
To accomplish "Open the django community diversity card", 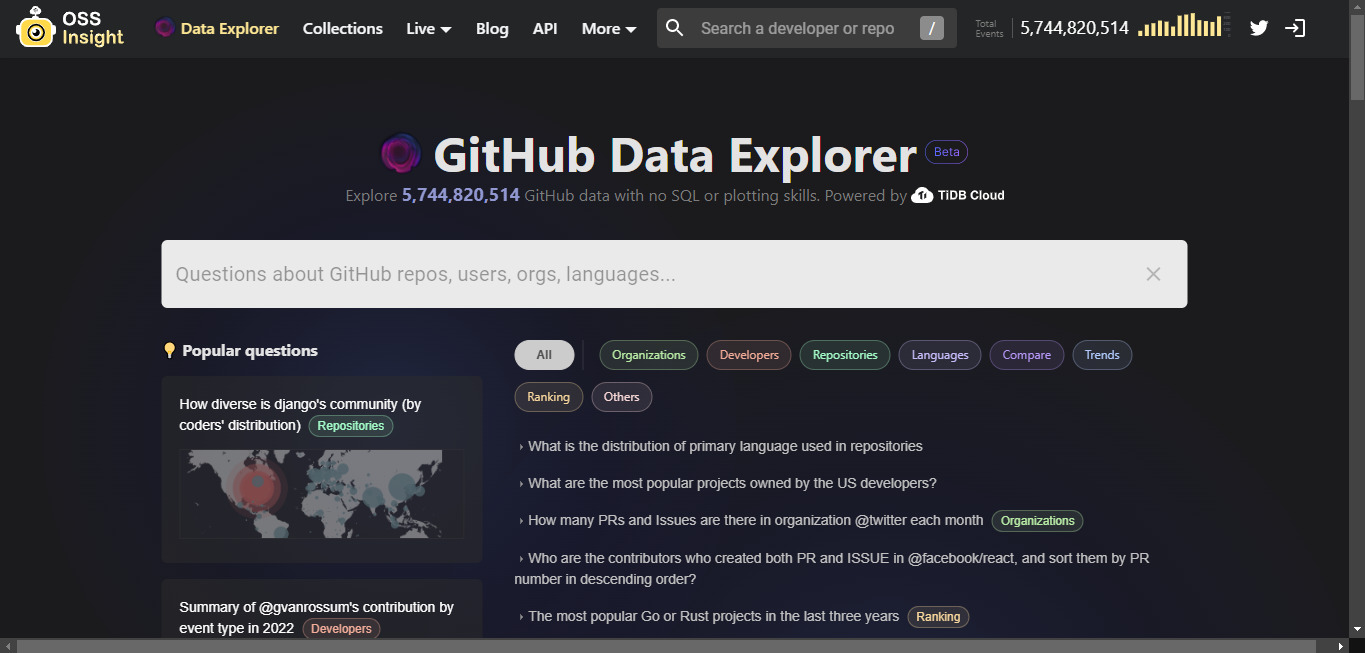I will (322, 469).
